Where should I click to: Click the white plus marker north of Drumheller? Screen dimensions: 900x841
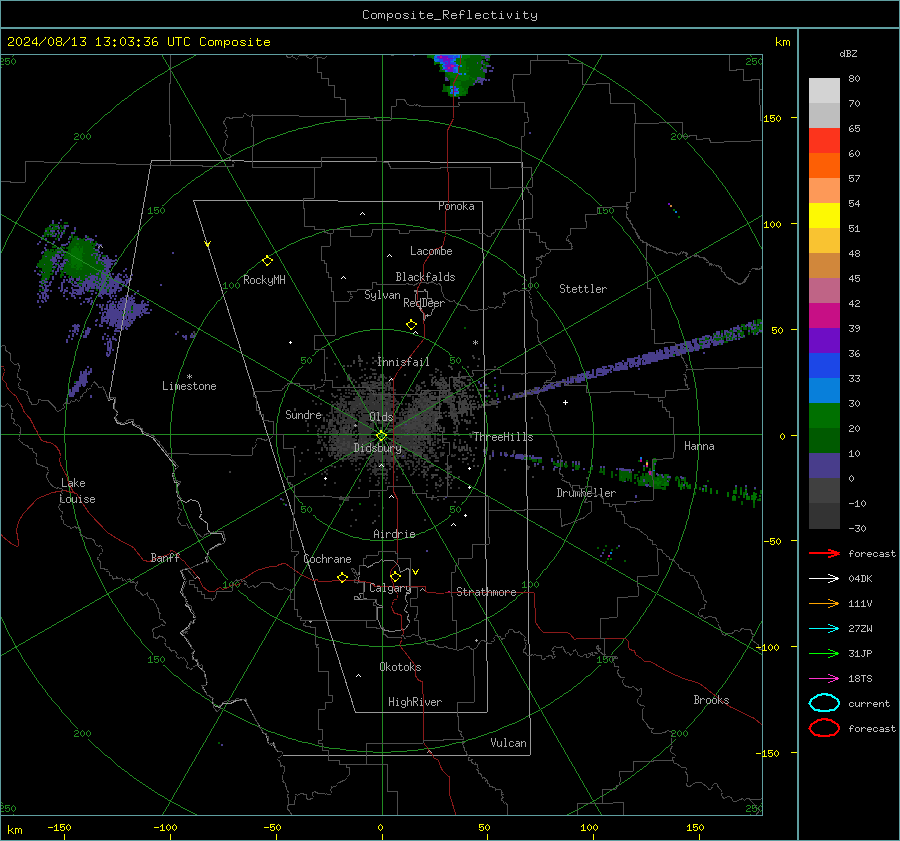[x=565, y=402]
